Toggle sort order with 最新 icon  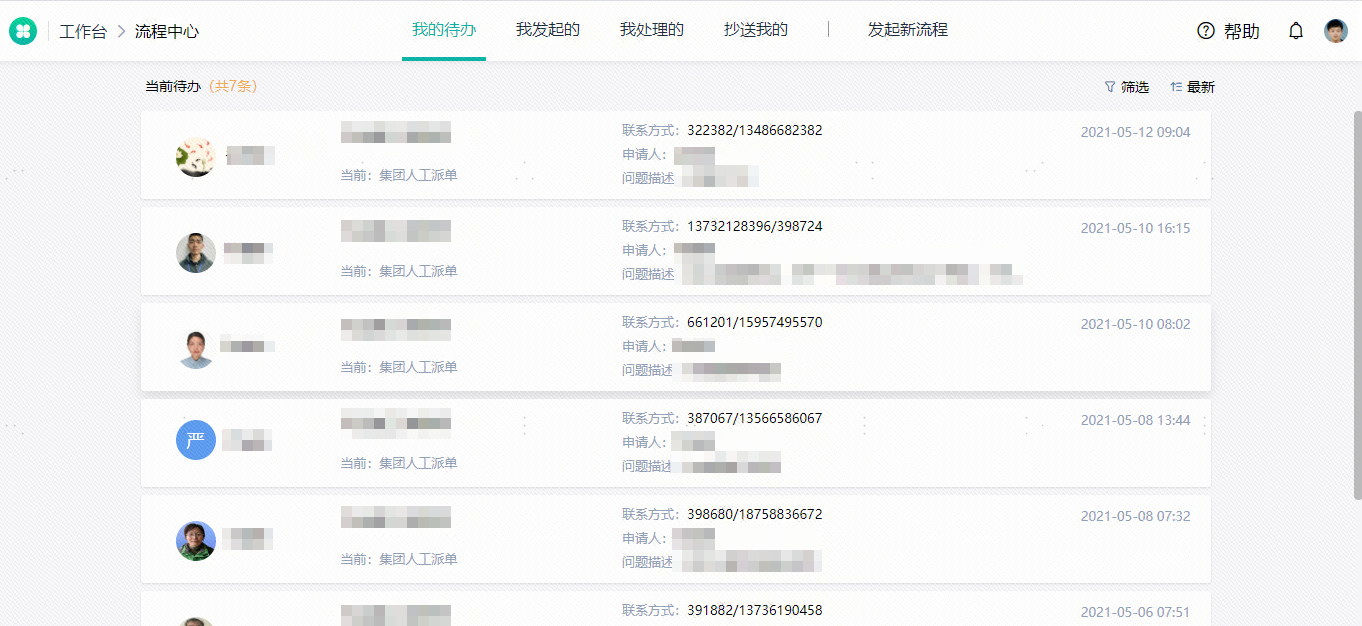click(1176, 87)
